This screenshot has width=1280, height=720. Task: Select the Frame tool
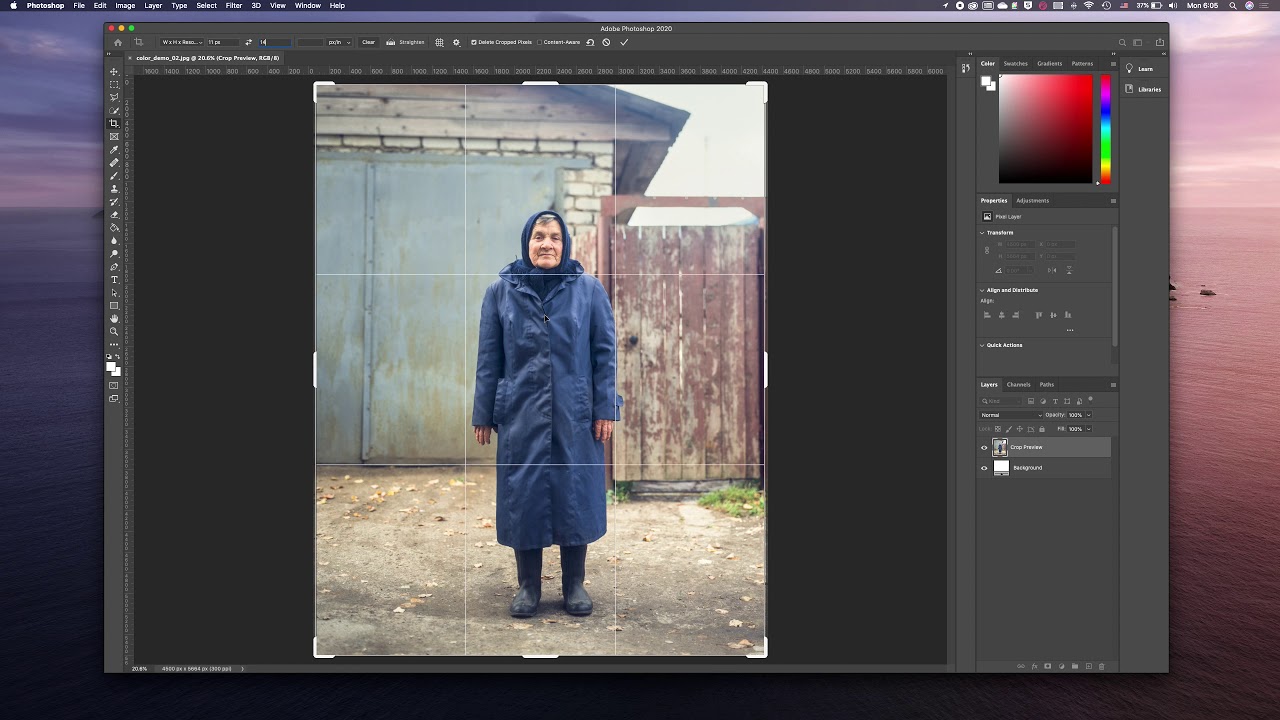pos(114,135)
